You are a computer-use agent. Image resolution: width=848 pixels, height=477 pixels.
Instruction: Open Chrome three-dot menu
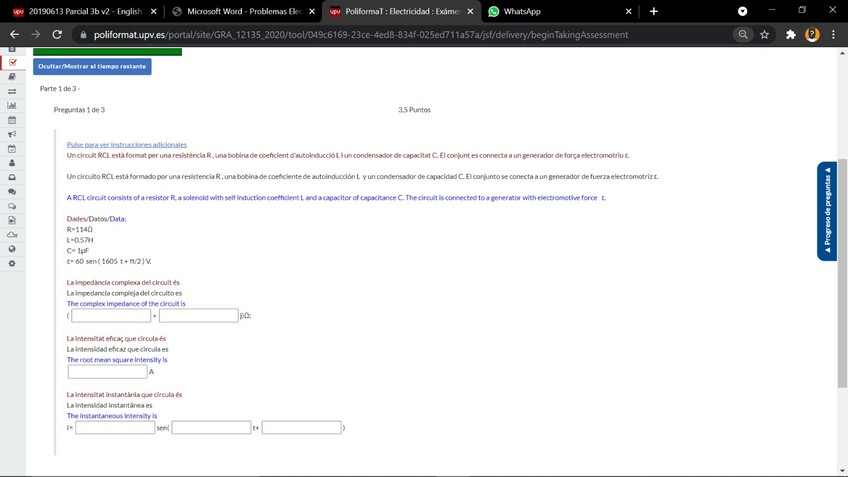tap(833, 35)
